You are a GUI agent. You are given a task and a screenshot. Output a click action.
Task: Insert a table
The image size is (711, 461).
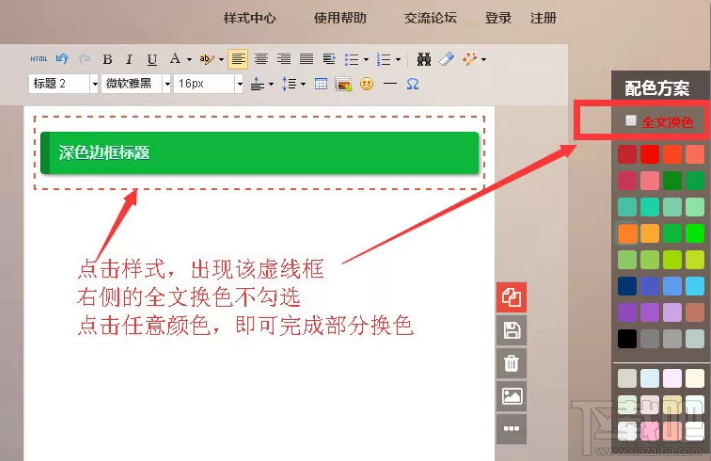pyautogui.click(x=321, y=84)
